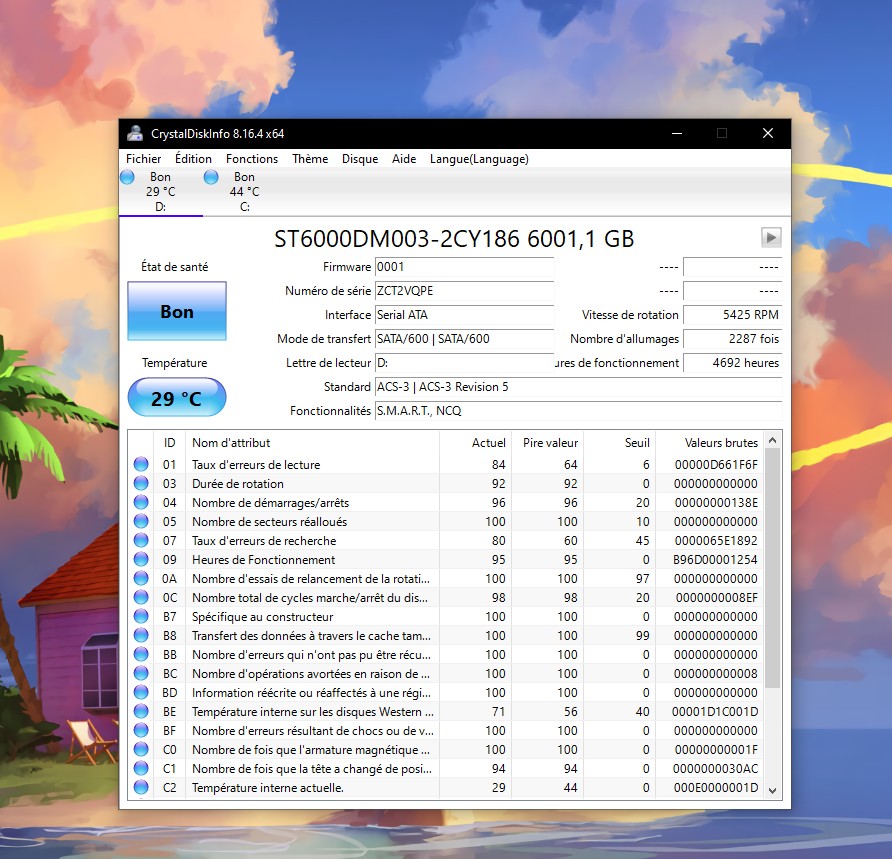
Task: Select row Spécifique au constructeur
Action: [x=447, y=616]
